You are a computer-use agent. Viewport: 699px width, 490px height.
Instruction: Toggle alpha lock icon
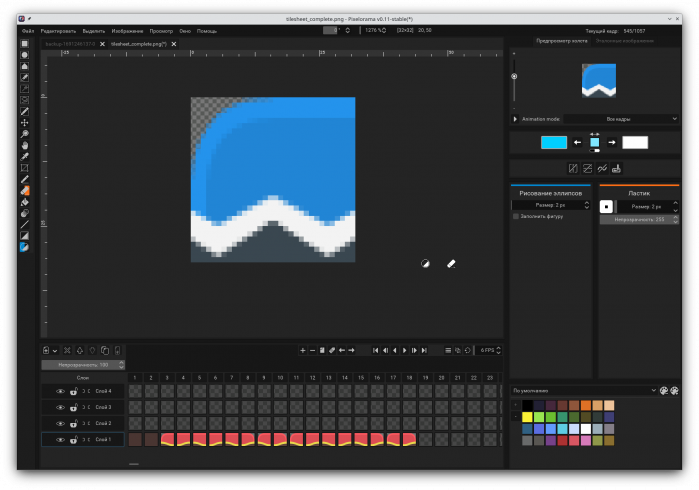tap(617, 169)
